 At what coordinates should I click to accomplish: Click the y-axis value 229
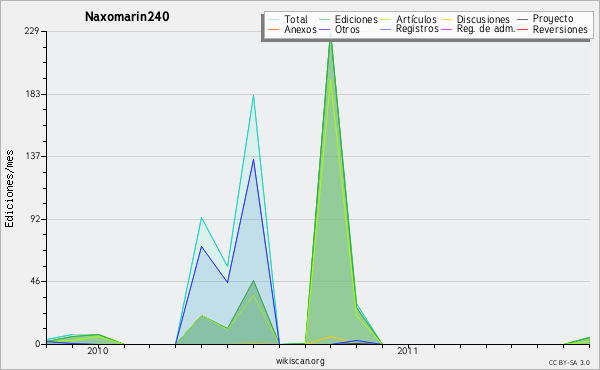coord(32,31)
